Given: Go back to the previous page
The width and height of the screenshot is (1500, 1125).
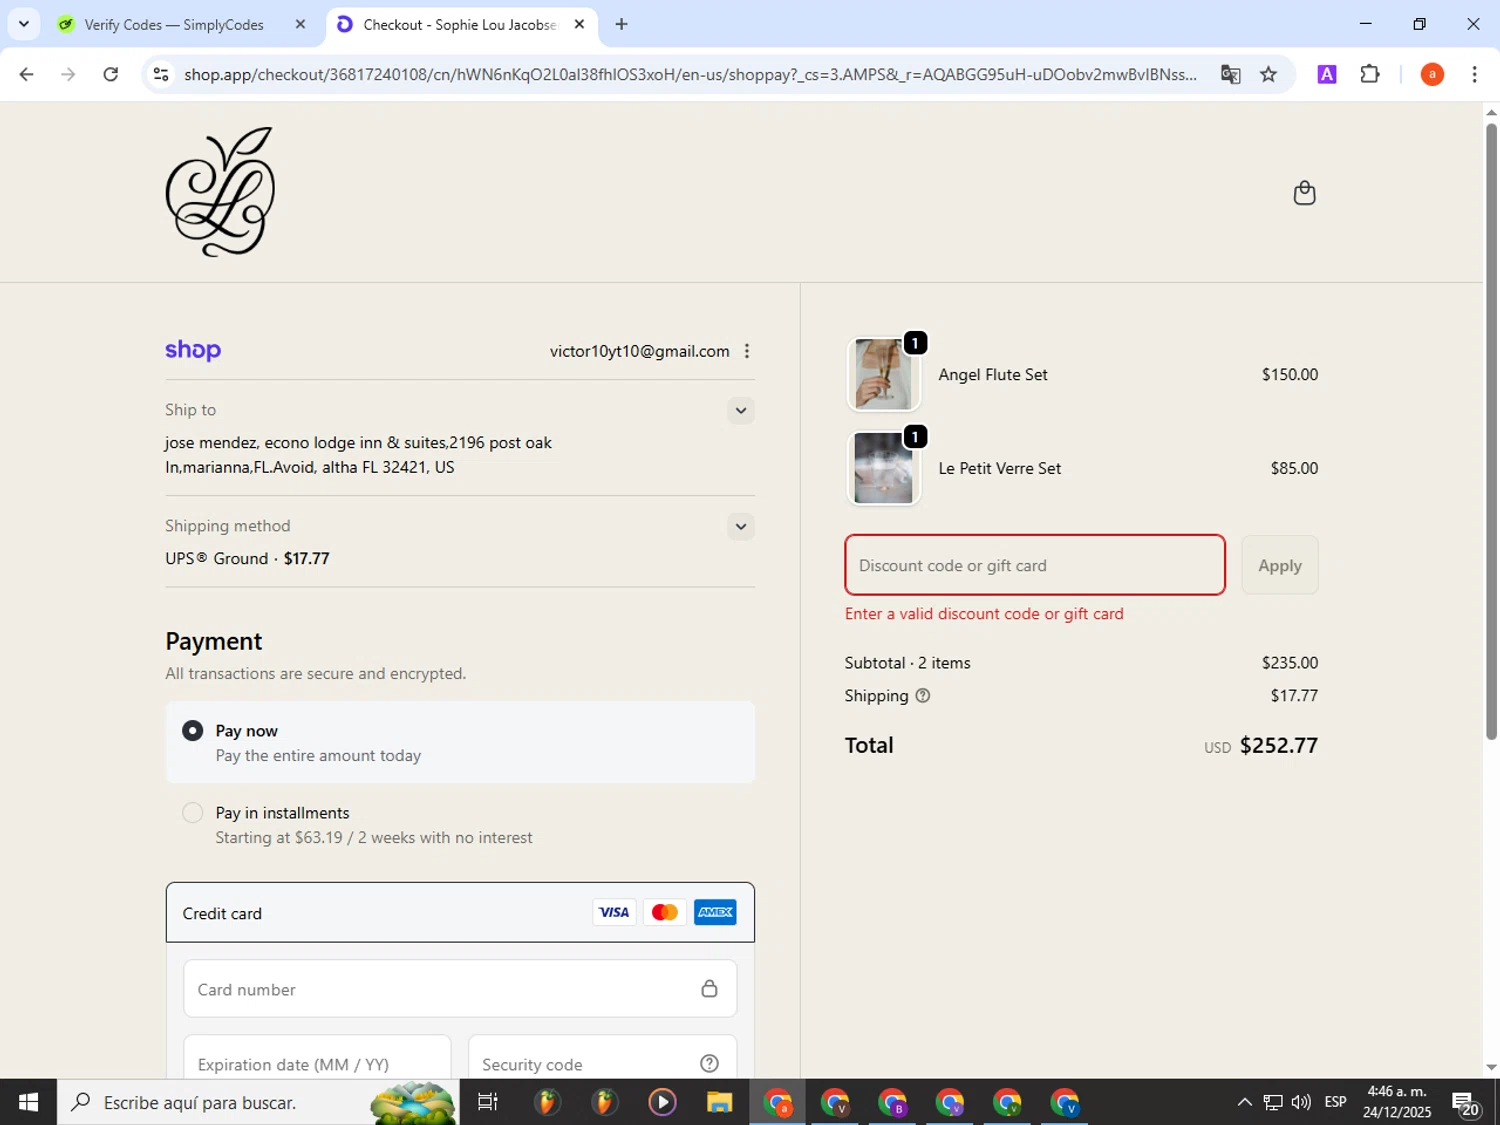Looking at the screenshot, I should coord(27,74).
